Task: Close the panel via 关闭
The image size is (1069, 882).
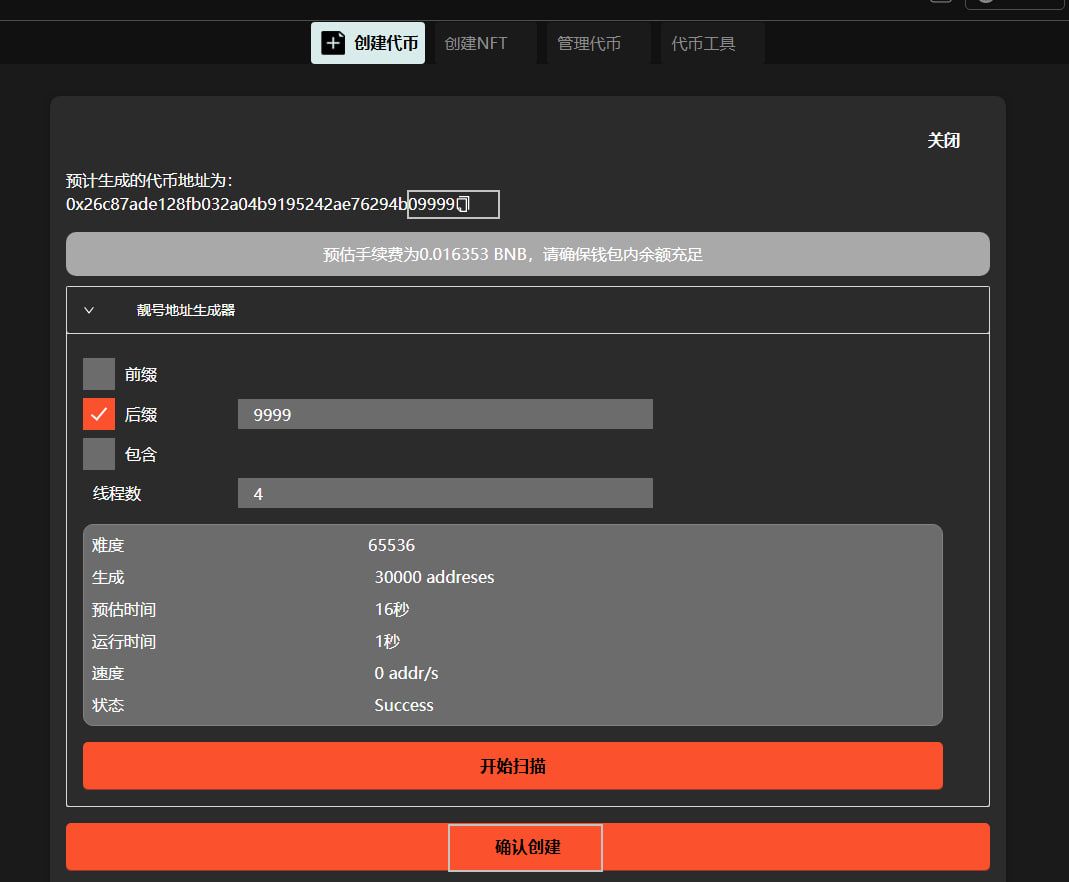Action: pyautogui.click(x=943, y=140)
